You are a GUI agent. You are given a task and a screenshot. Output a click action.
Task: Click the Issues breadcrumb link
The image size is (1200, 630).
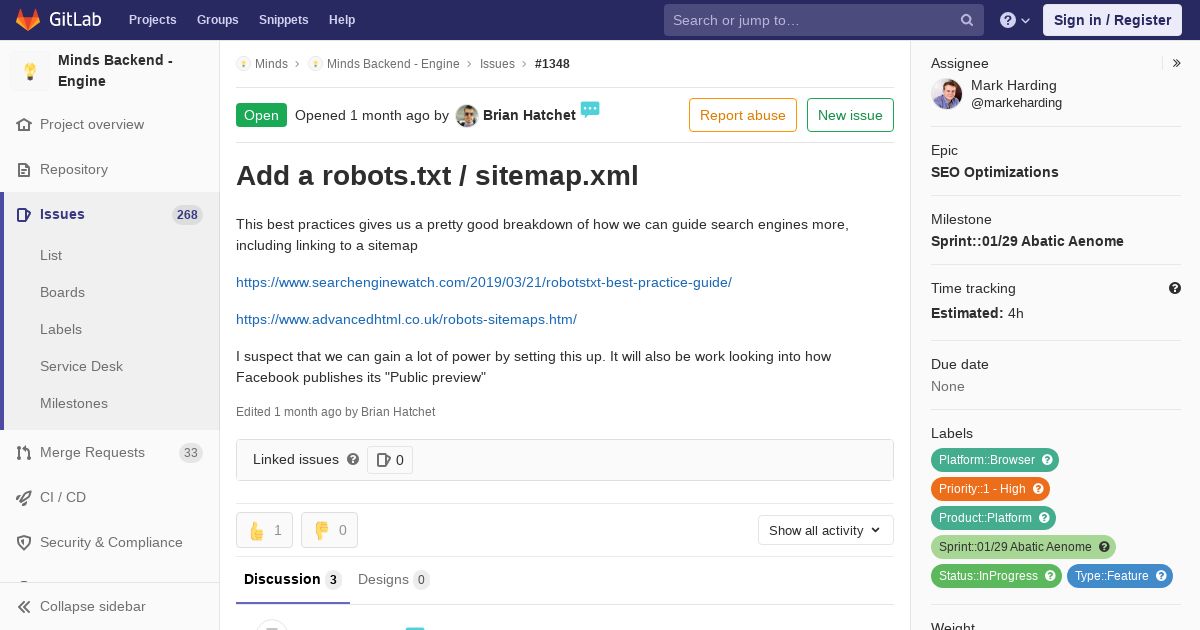click(x=497, y=63)
